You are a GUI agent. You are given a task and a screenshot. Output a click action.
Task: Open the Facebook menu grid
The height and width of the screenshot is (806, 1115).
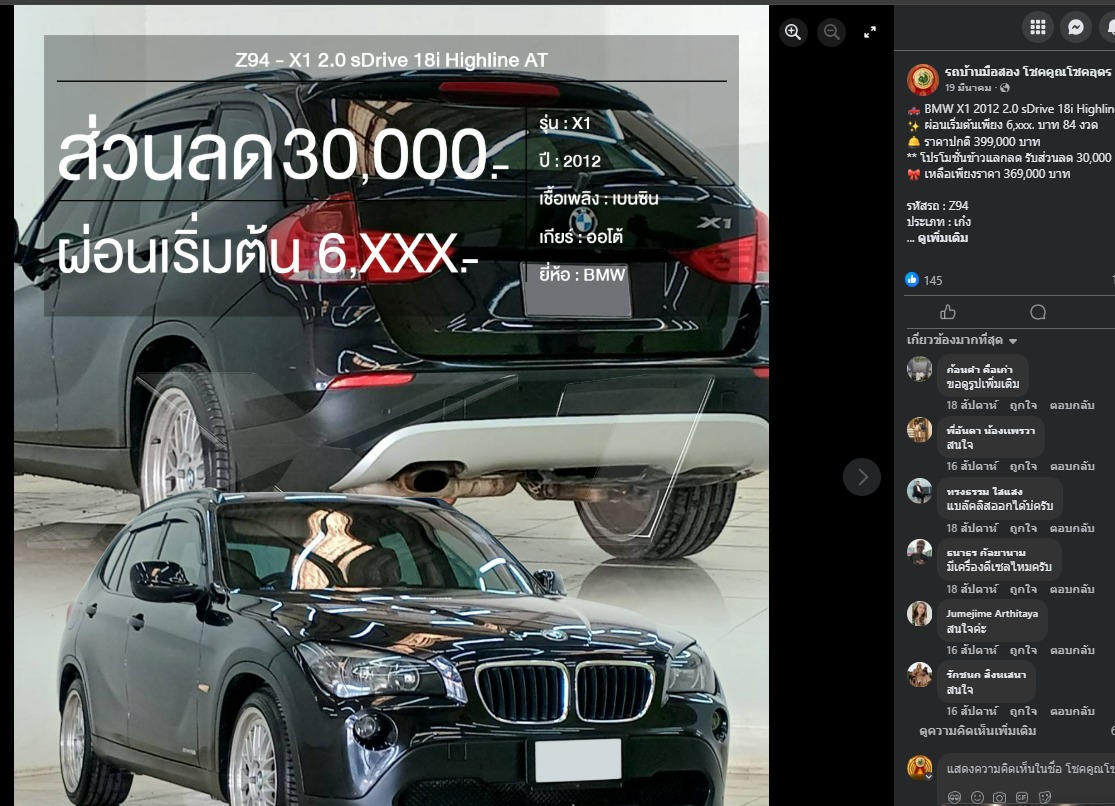(1037, 27)
